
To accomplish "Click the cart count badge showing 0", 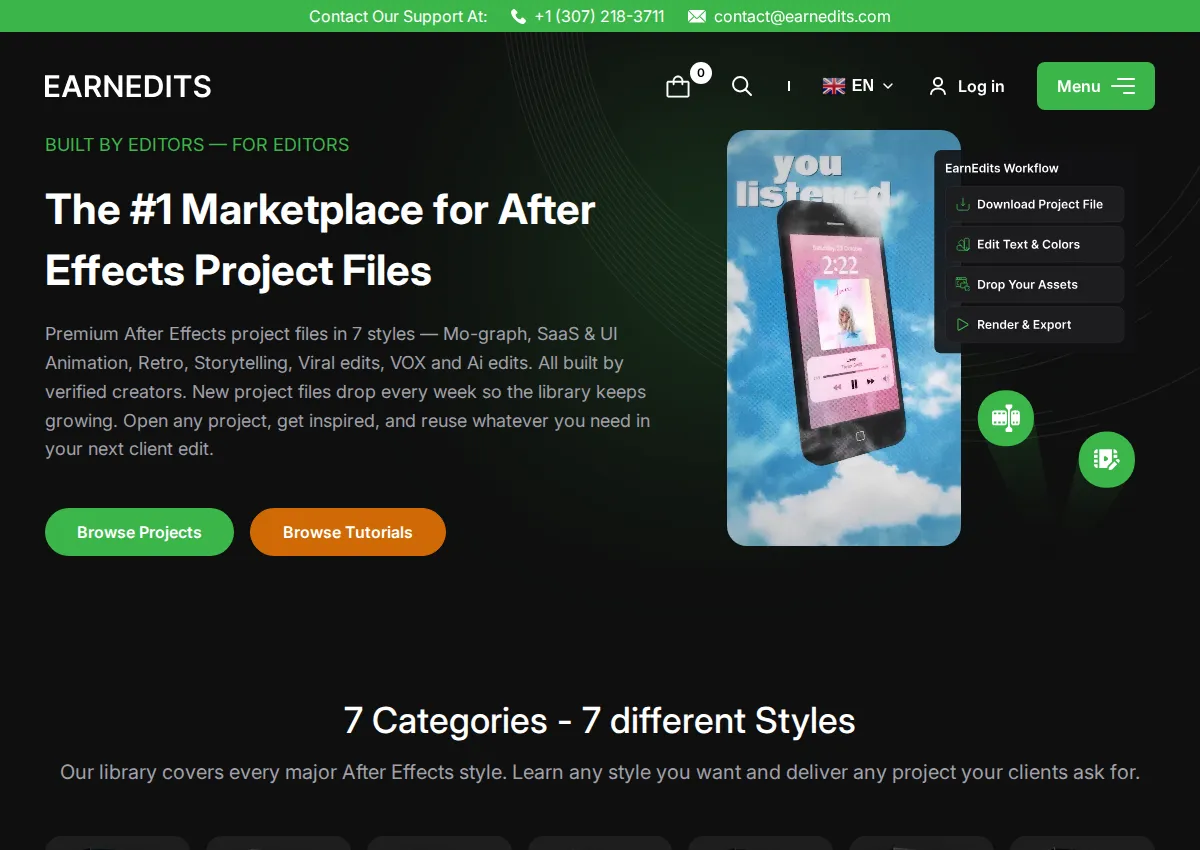I will pyautogui.click(x=701, y=73).
